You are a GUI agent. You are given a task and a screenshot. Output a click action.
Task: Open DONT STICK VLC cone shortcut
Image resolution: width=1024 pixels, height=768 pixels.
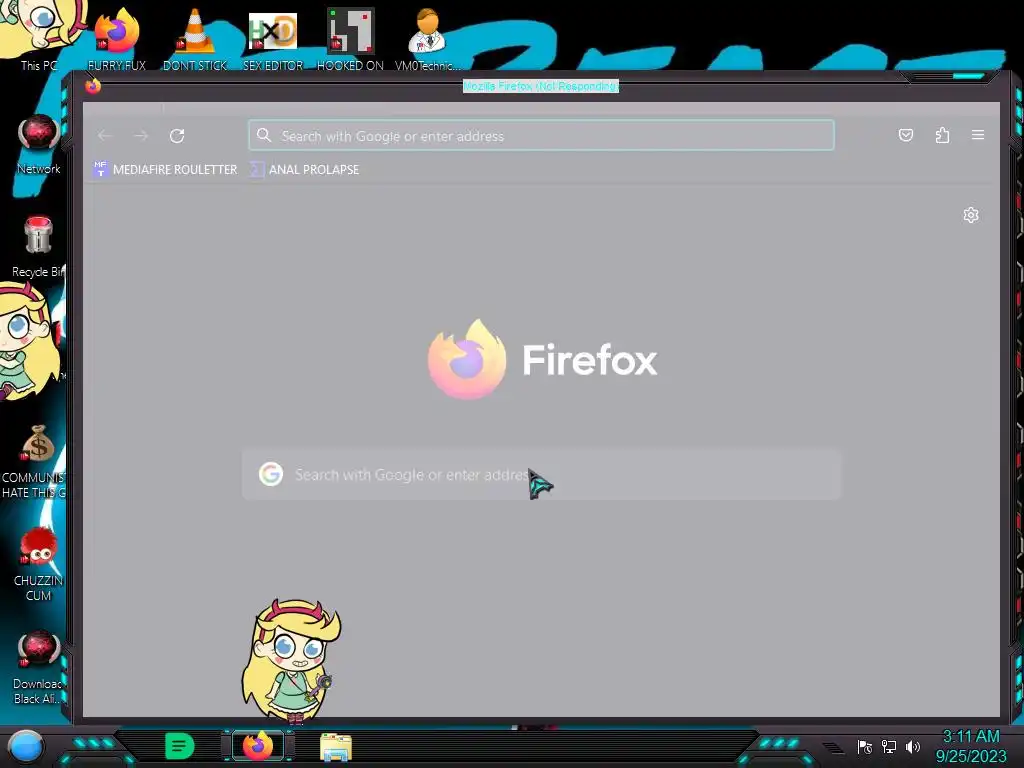[x=195, y=39]
